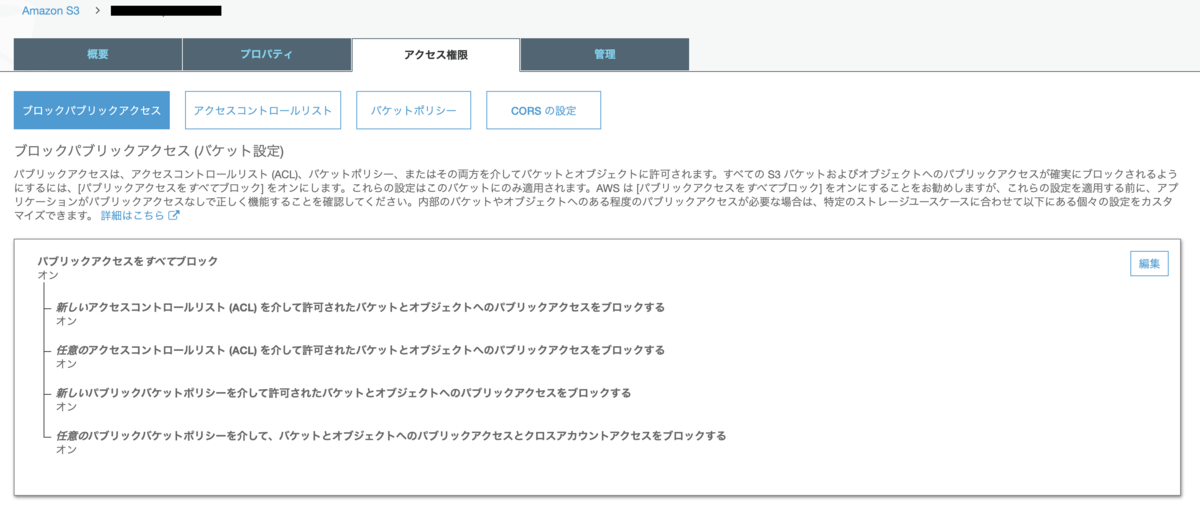Open the アクセスコントロールリスト section
The width and height of the screenshot is (1200, 521).
pos(263,111)
